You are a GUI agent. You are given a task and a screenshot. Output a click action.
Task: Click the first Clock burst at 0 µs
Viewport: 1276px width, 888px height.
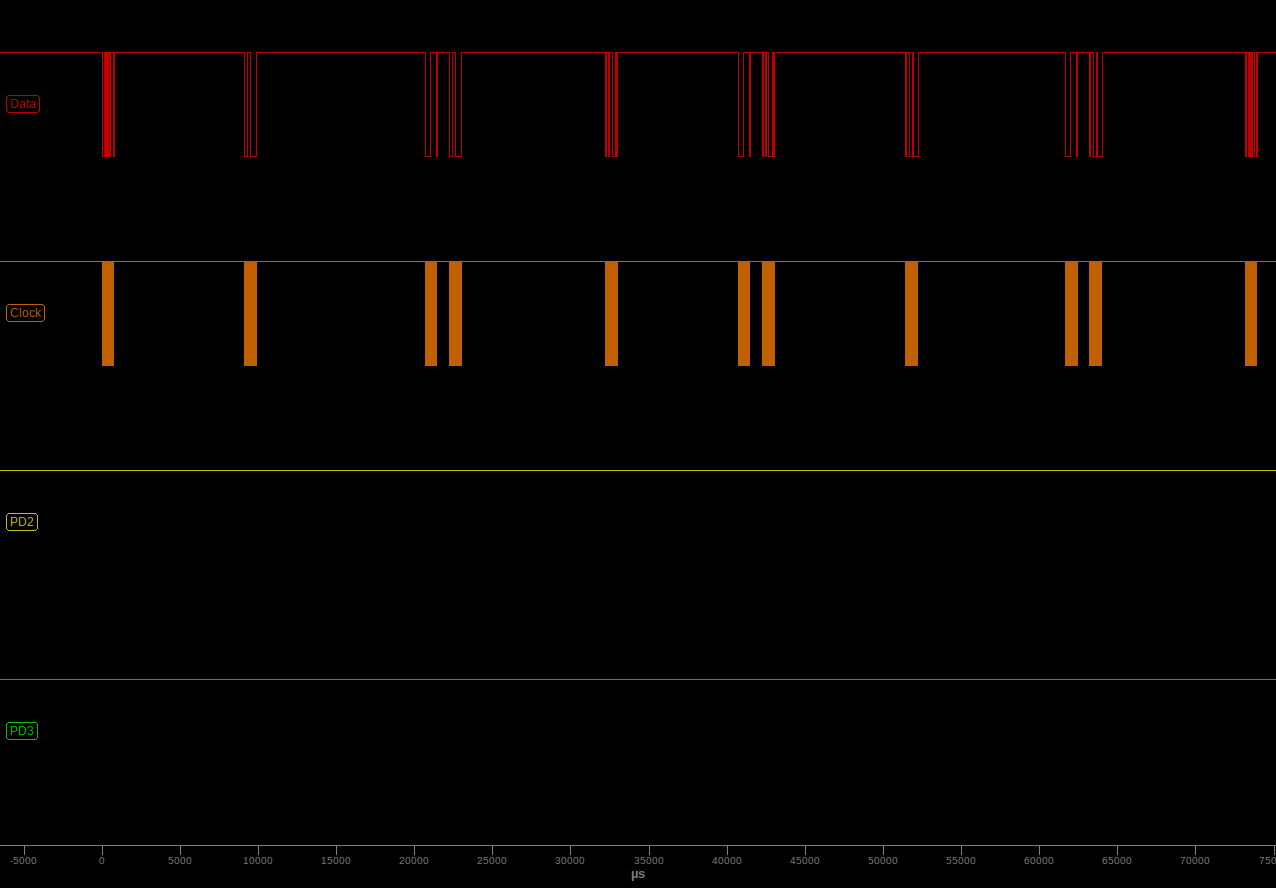click(108, 314)
